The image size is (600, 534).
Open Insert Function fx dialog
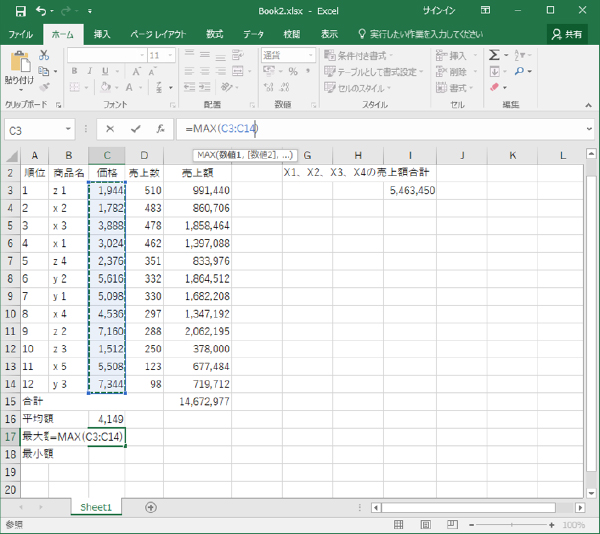(x=161, y=129)
